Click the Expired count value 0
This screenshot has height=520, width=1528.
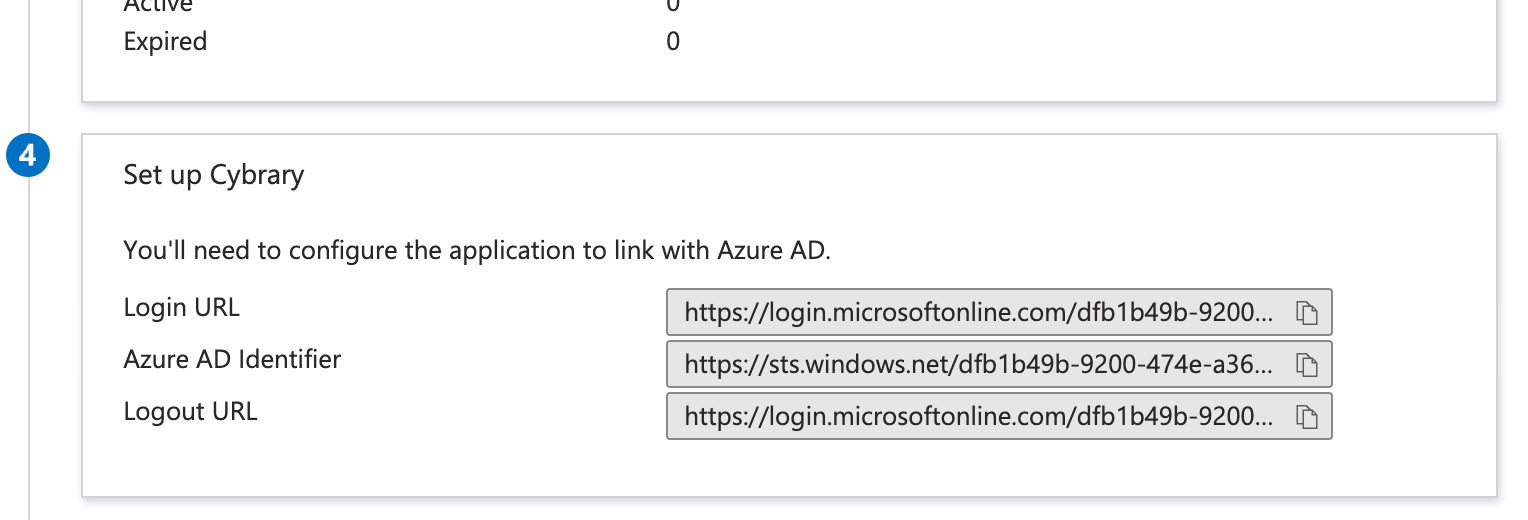673,42
